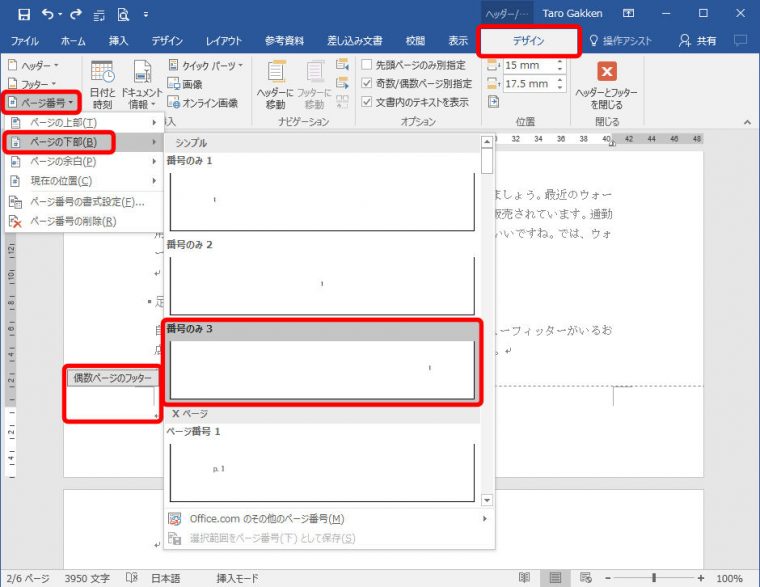The height and width of the screenshot is (587, 760).
Task: Toggle Show Document Text (文書内のテキストを表示) checkbox
Action: pyautogui.click(x=367, y=102)
